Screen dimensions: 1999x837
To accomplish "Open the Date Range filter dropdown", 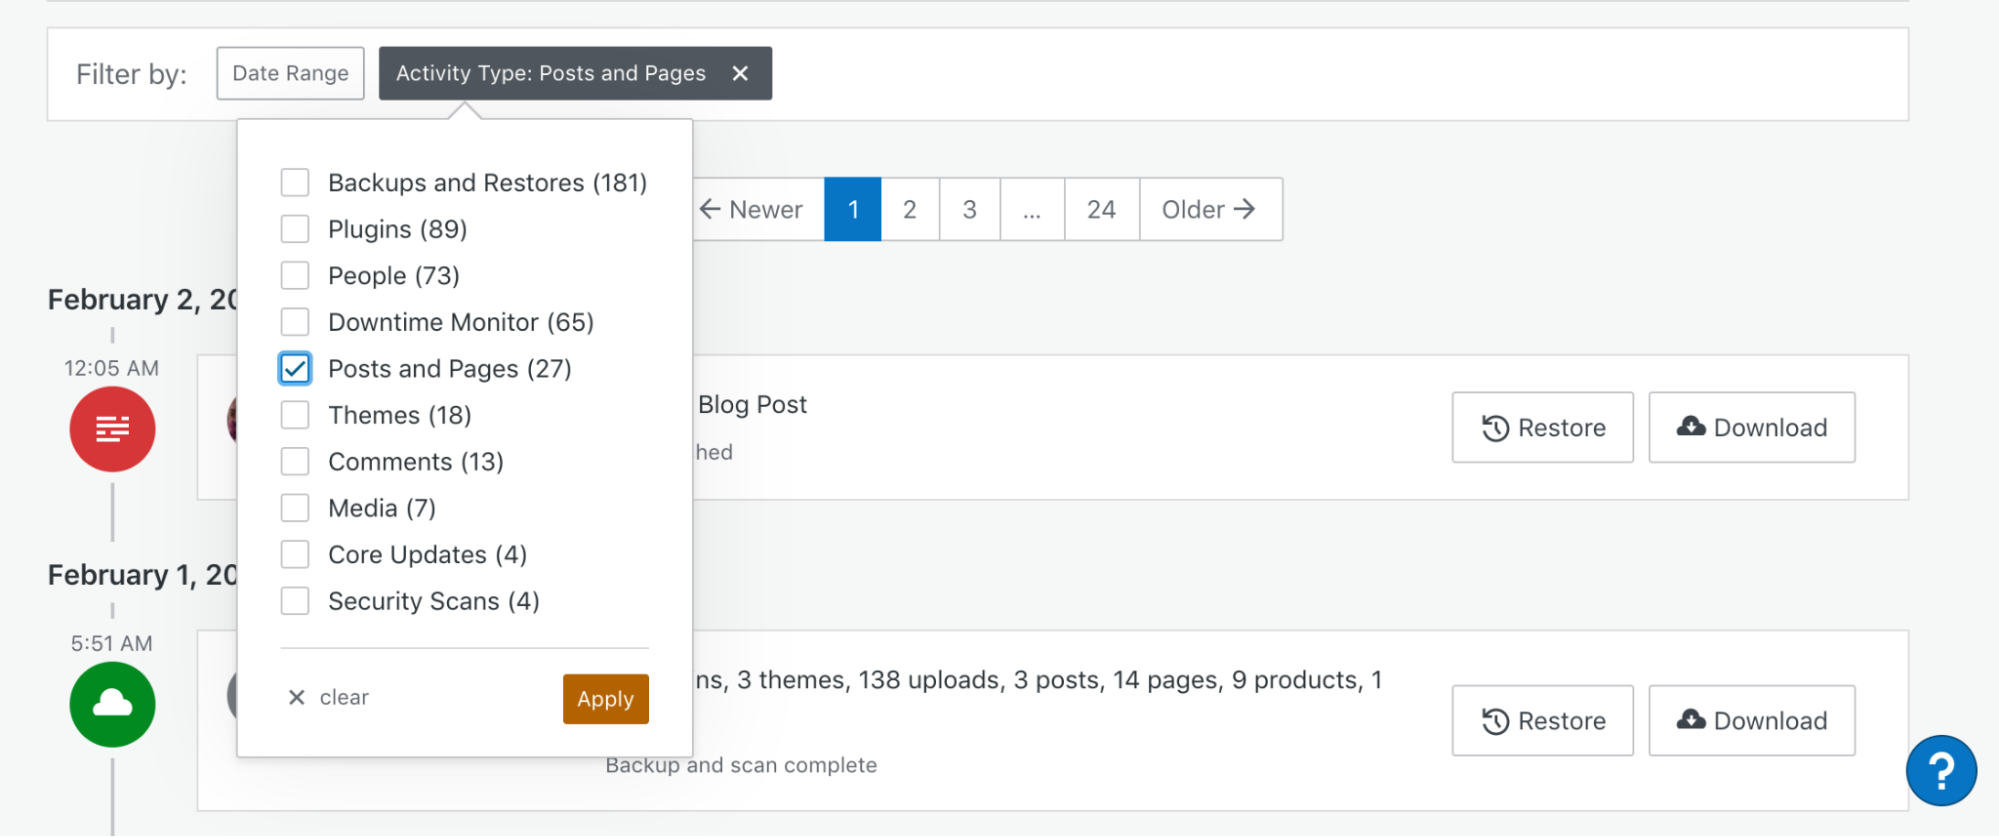I will pos(290,73).
